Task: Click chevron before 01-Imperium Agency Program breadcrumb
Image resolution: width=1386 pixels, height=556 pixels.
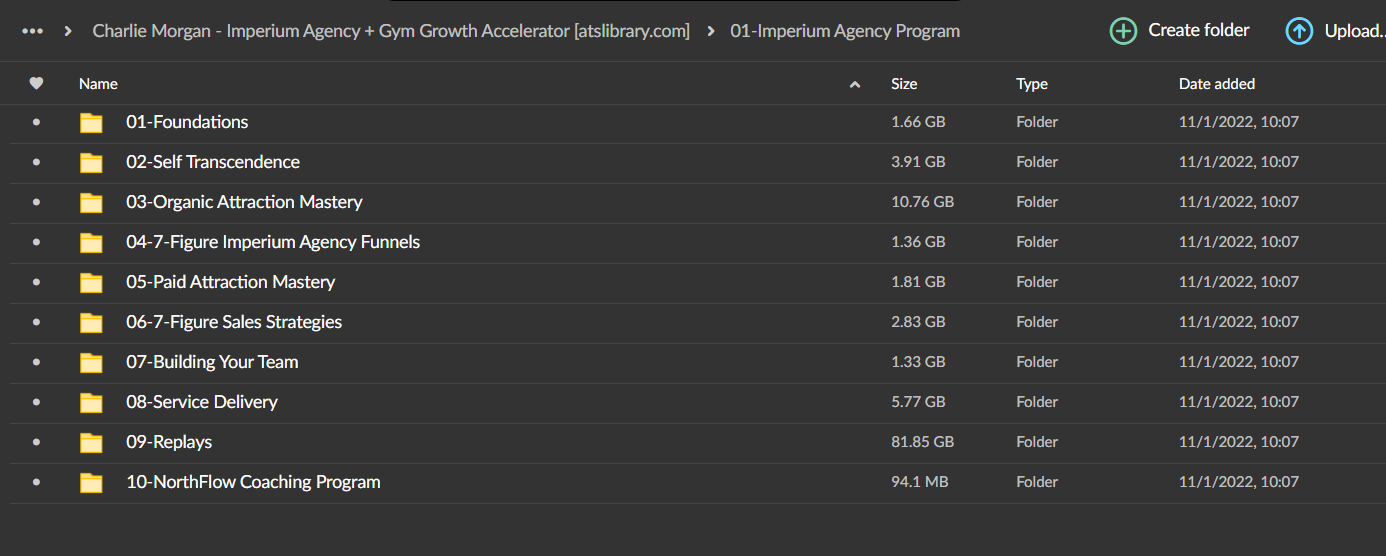Action: 711,31
